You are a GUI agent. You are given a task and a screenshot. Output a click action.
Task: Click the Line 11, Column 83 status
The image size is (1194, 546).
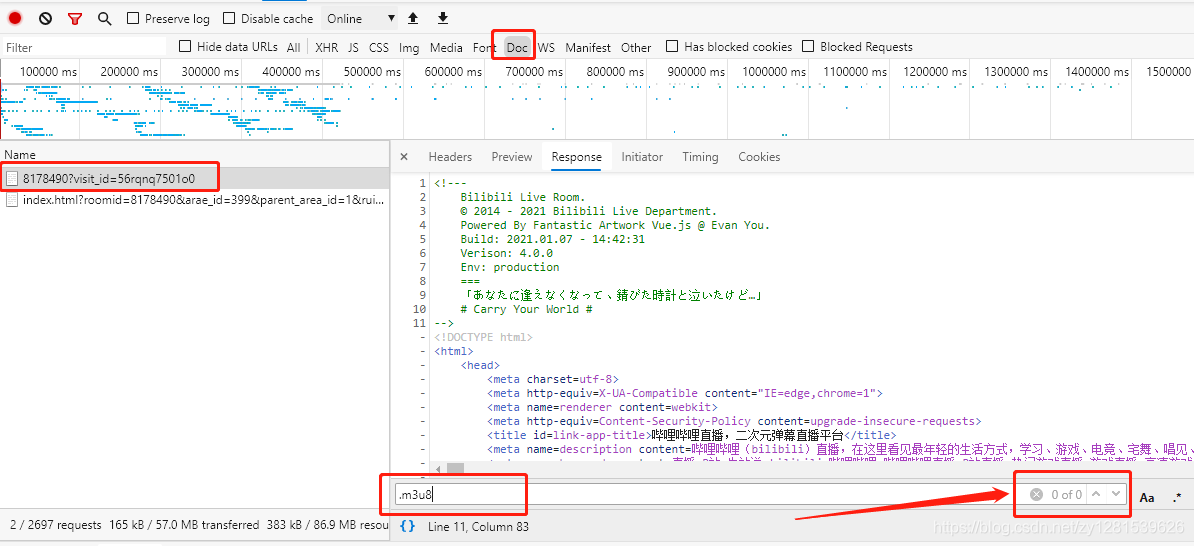[478, 526]
